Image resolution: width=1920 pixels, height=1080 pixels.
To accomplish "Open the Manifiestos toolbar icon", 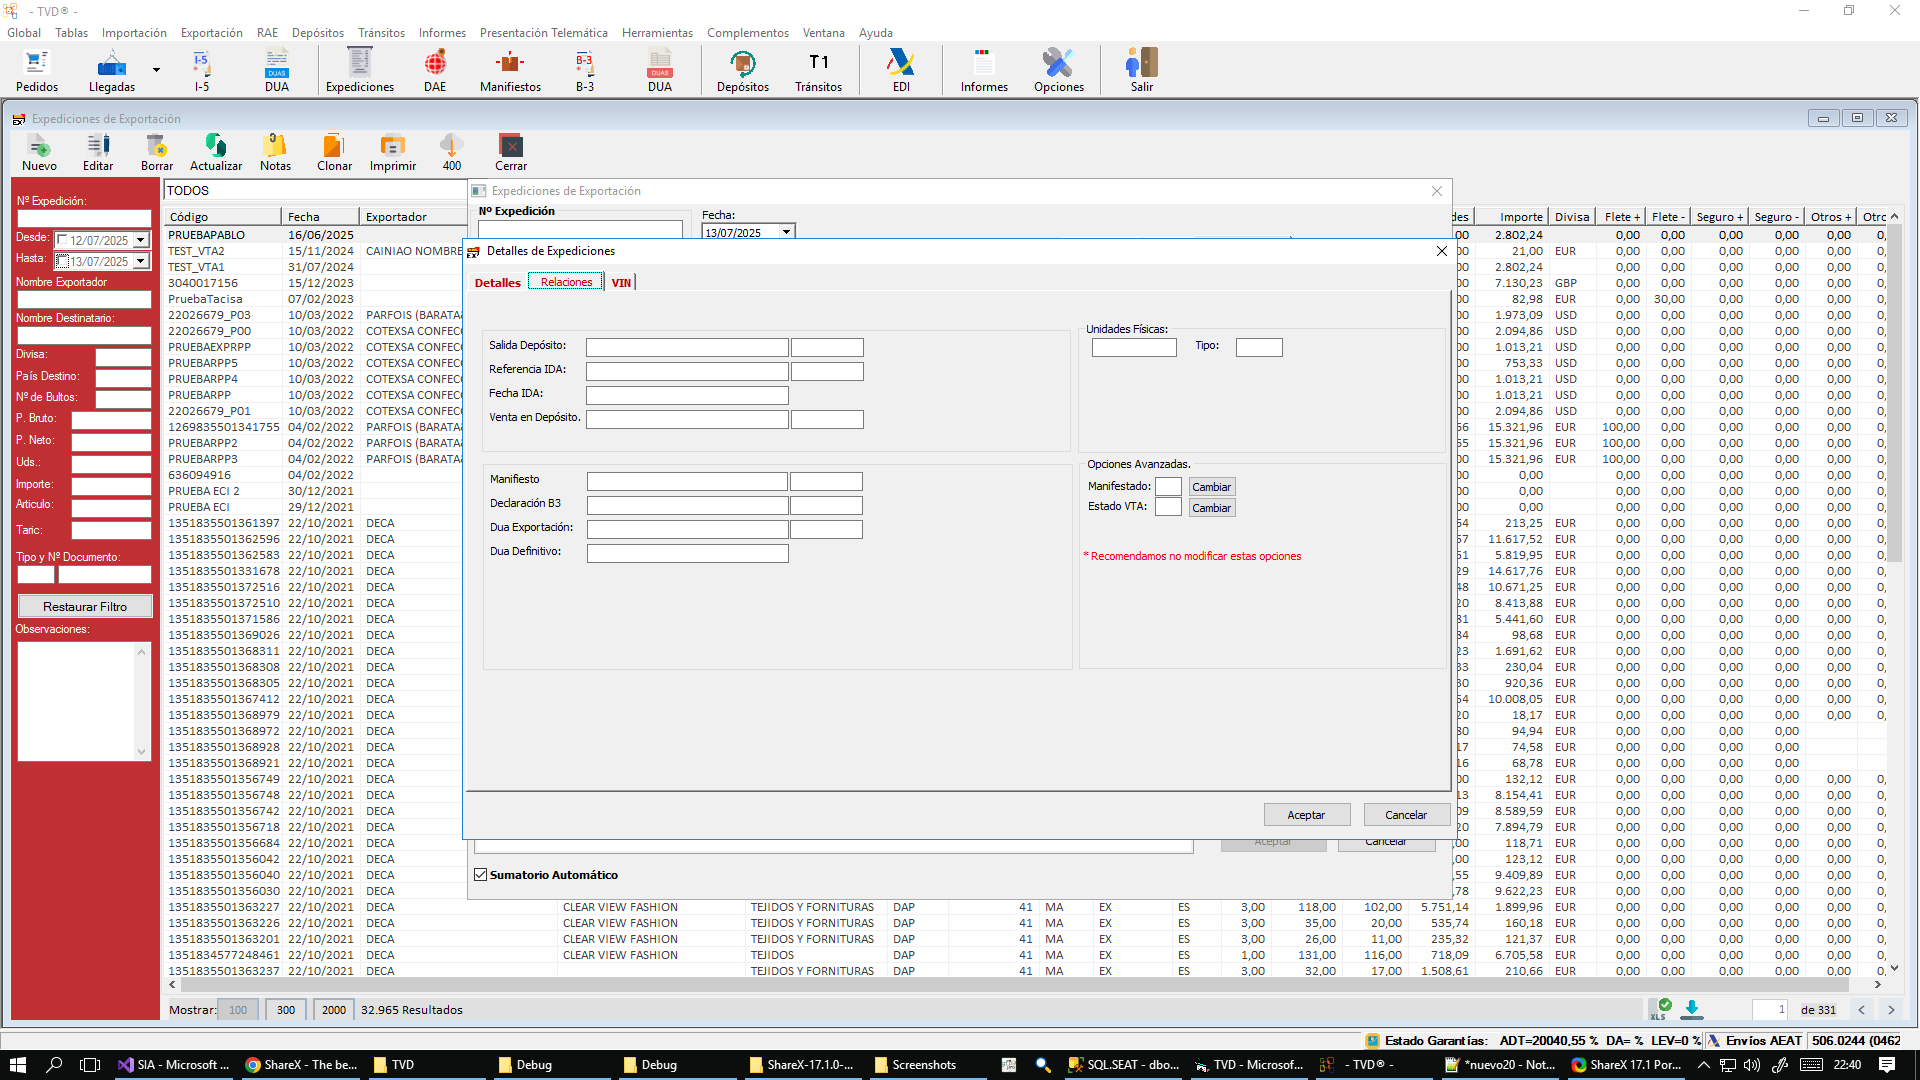I will point(510,64).
